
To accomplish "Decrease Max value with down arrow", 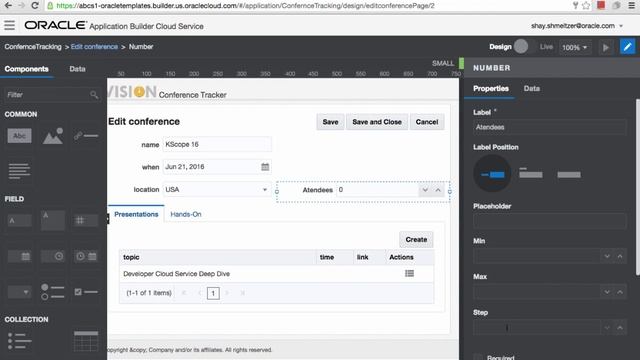I will click(x=607, y=292).
